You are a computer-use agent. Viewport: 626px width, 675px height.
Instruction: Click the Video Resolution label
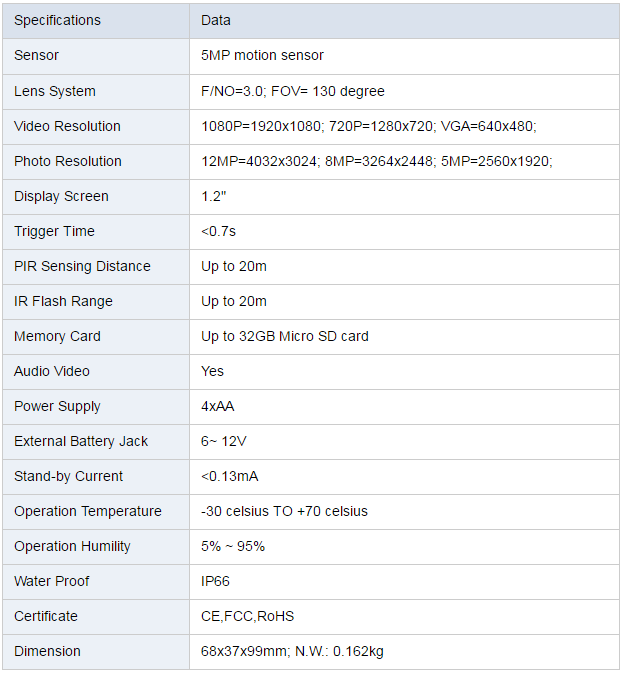(67, 126)
